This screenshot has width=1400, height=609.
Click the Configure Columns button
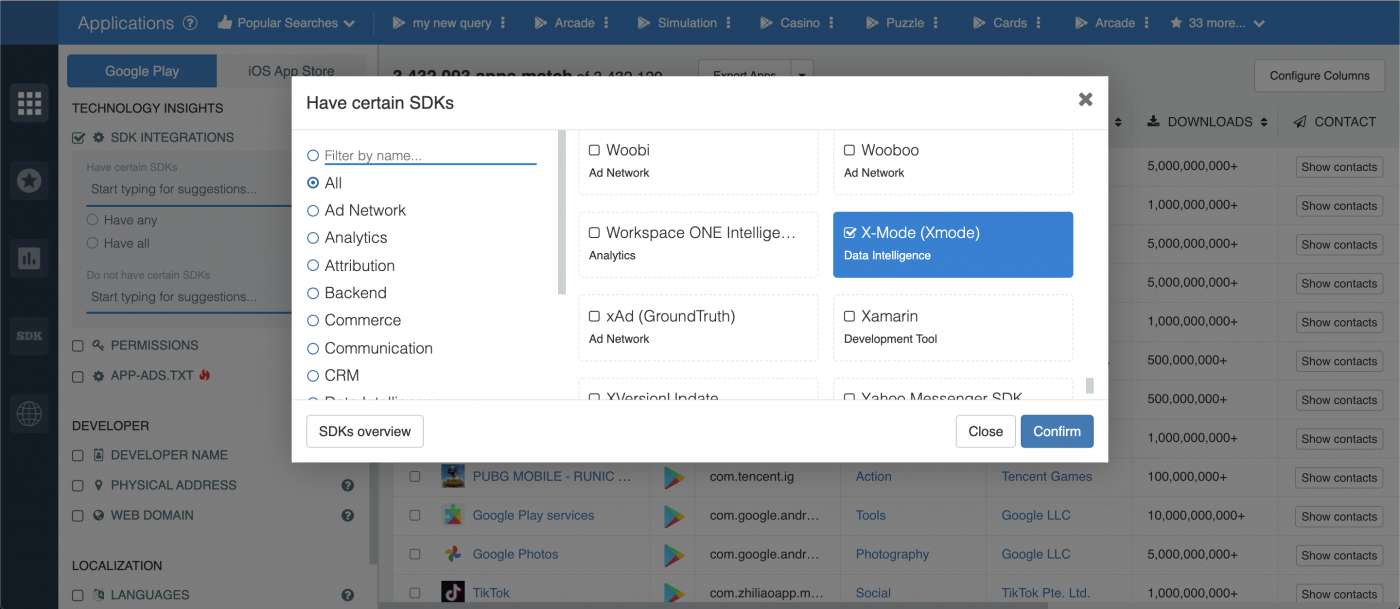click(x=1319, y=76)
